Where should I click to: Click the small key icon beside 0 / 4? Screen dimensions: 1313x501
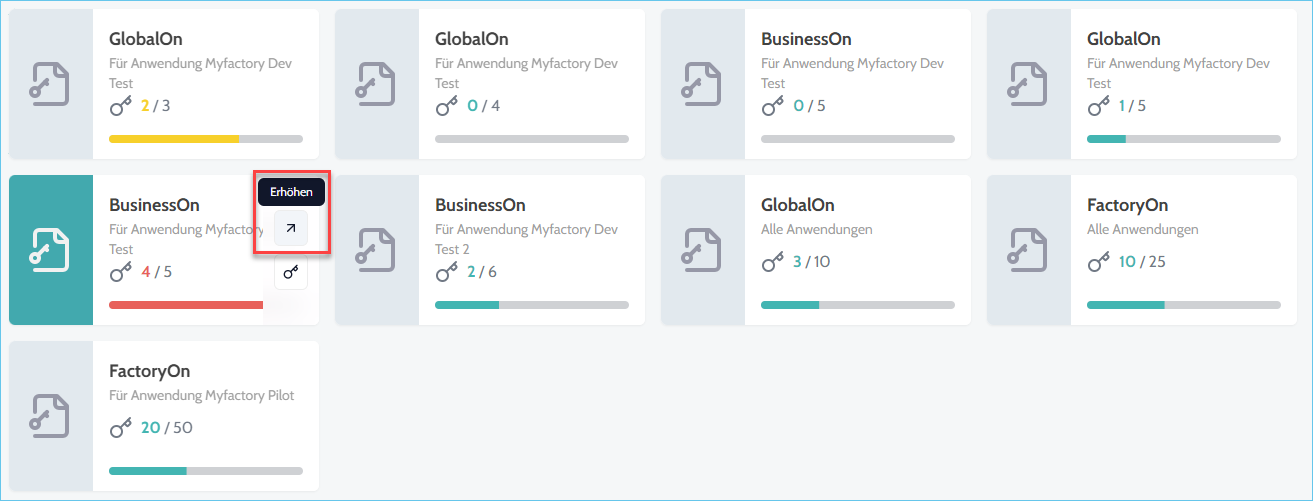click(x=447, y=105)
